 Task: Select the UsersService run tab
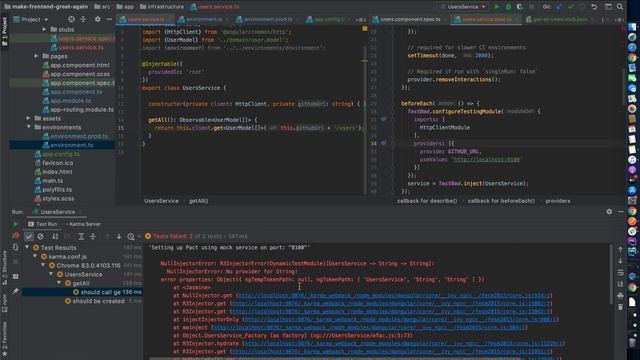(x=55, y=212)
